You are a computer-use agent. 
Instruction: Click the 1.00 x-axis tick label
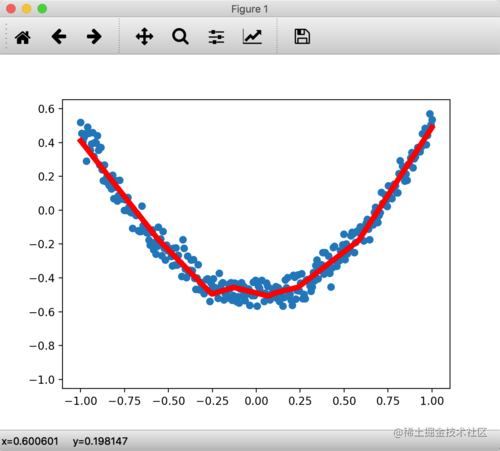point(432,401)
